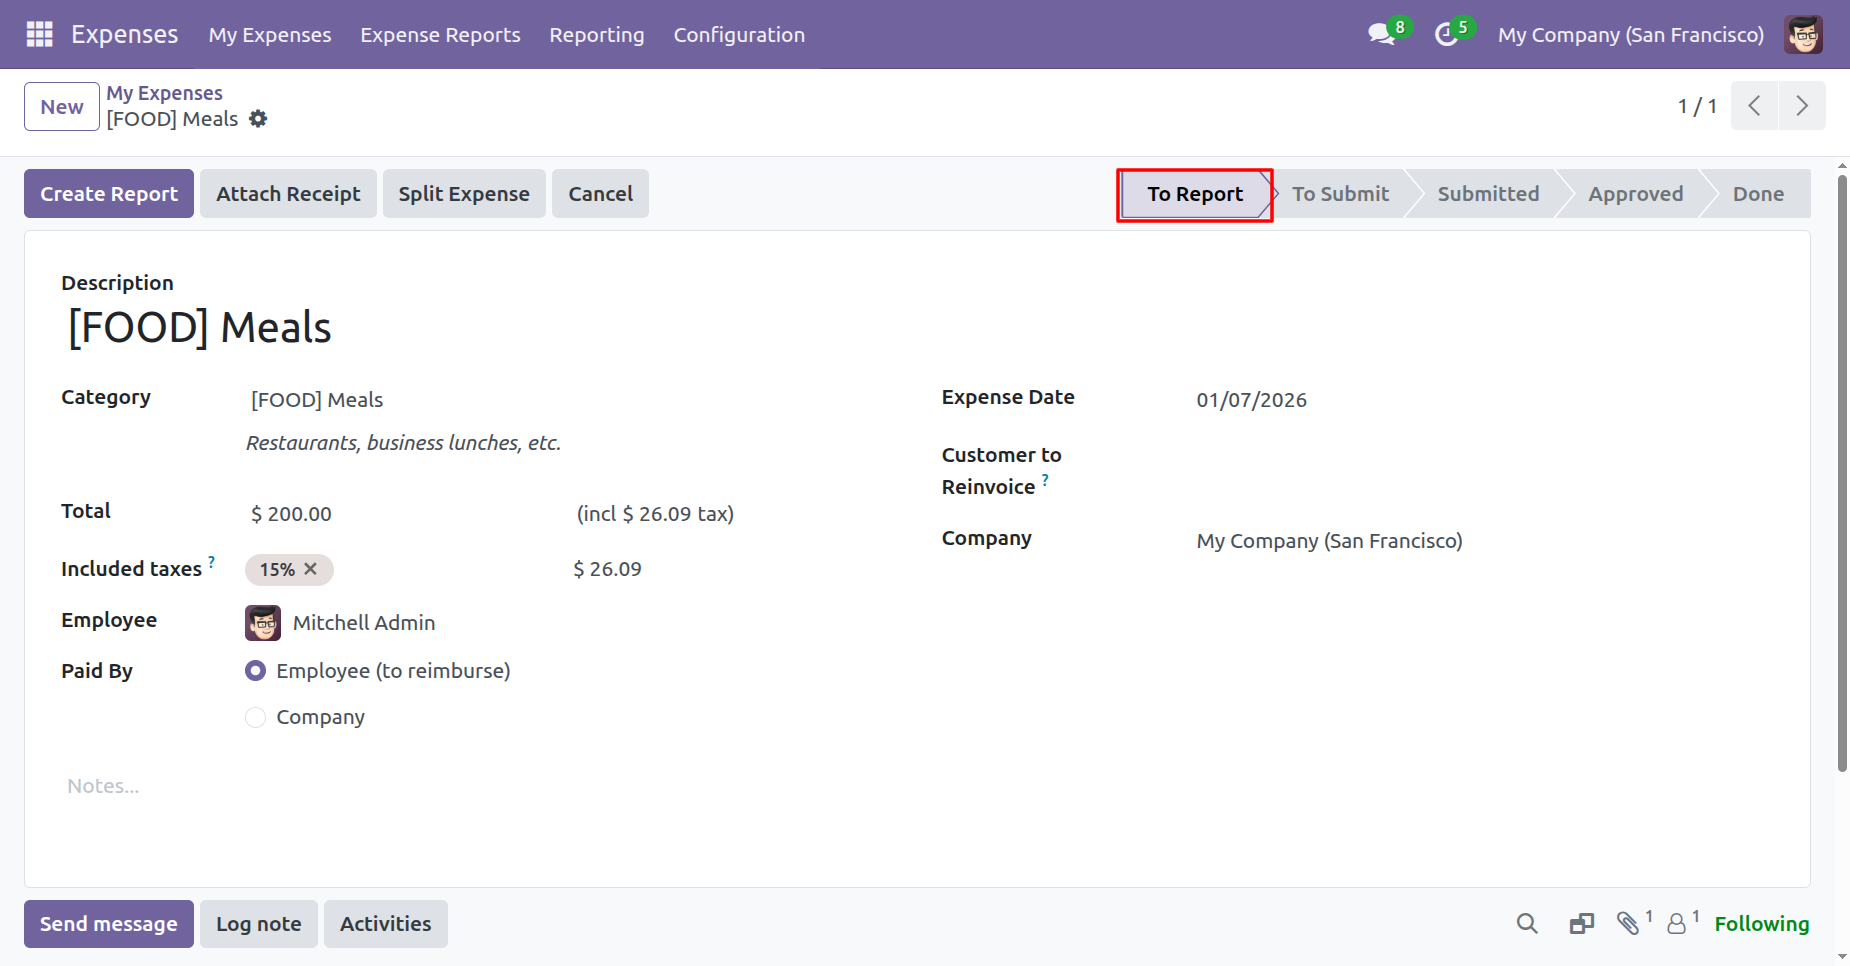The width and height of the screenshot is (1850, 966).
Task: Click the Create Report button
Action: click(x=109, y=194)
